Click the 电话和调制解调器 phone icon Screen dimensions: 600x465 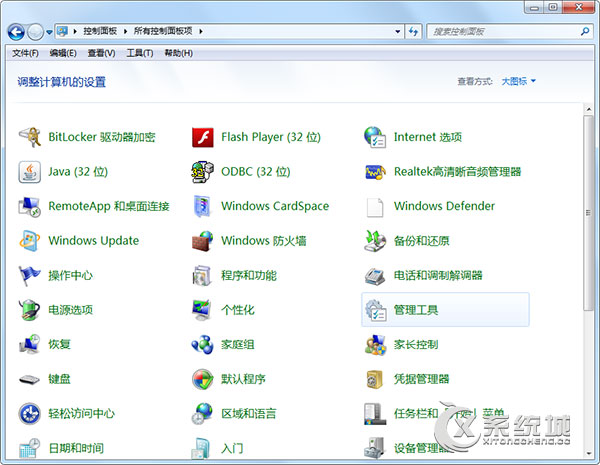[375, 276]
